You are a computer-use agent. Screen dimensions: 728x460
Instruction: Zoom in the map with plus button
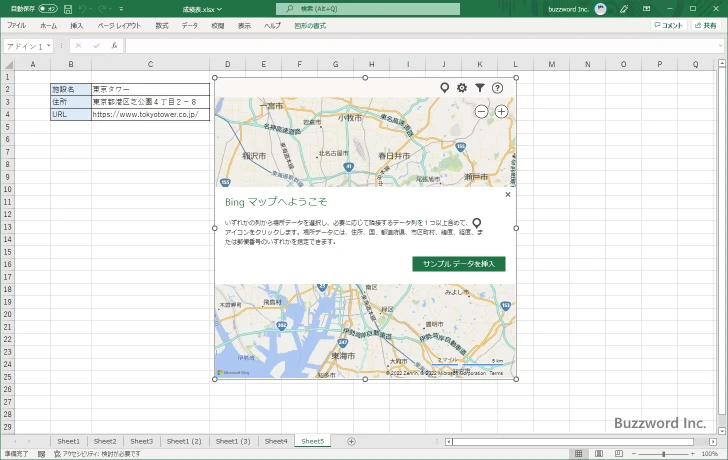(x=501, y=111)
